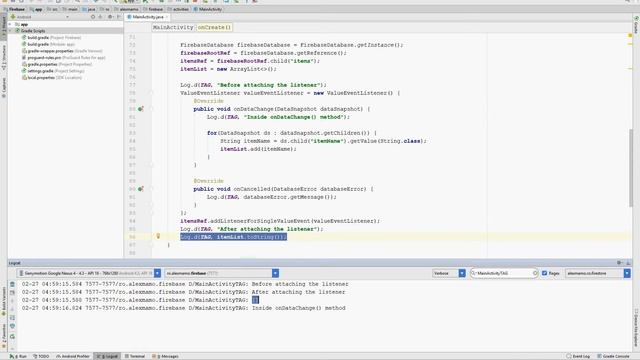Click the scroll-from-source target icon in Project panel
Viewport: 640px width, 360px height.
point(93,17)
